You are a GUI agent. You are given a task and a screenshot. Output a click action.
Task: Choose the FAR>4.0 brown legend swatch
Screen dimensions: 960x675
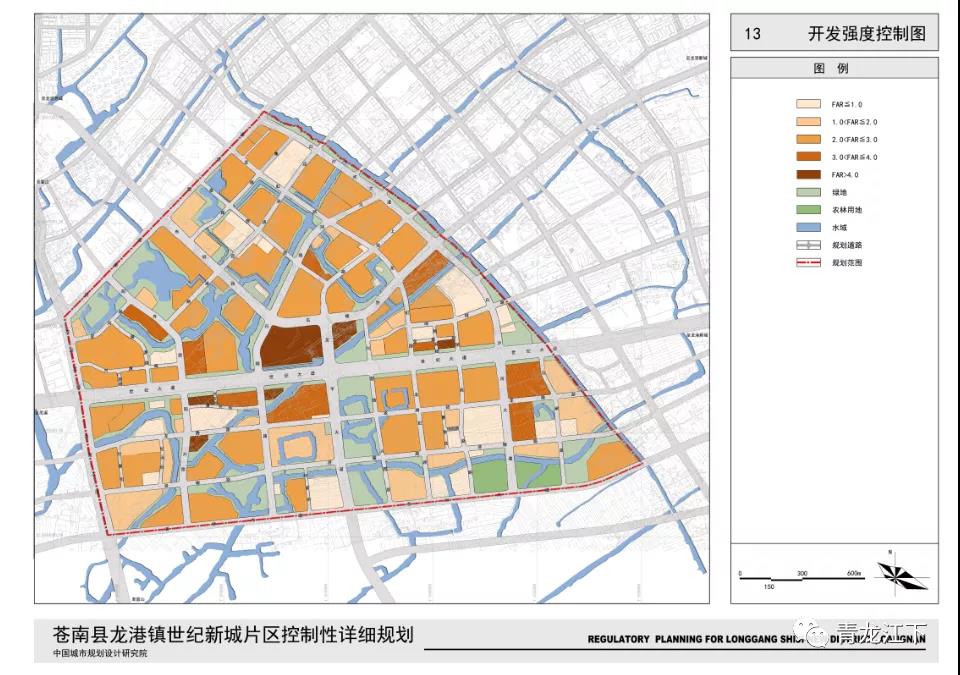pyautogui.click(x=807, y=175)
